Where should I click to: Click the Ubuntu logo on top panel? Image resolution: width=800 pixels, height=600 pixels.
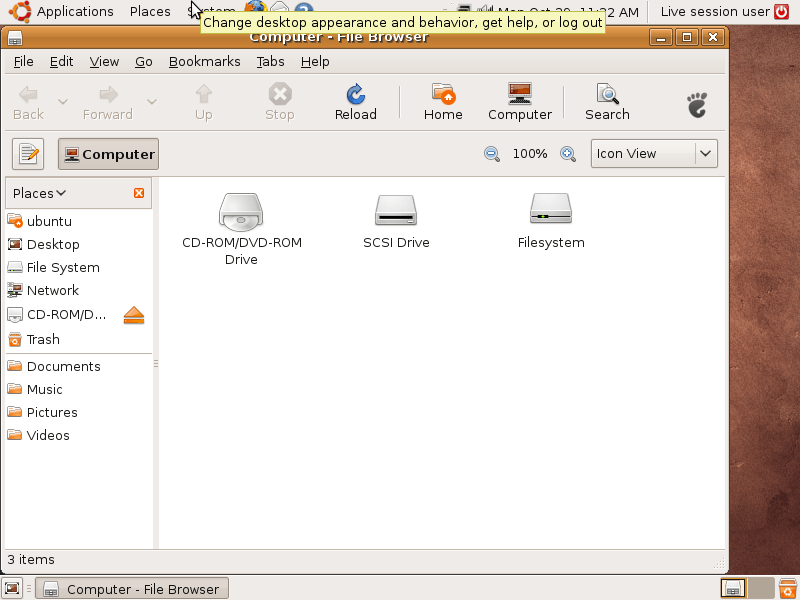click(20, 11)
